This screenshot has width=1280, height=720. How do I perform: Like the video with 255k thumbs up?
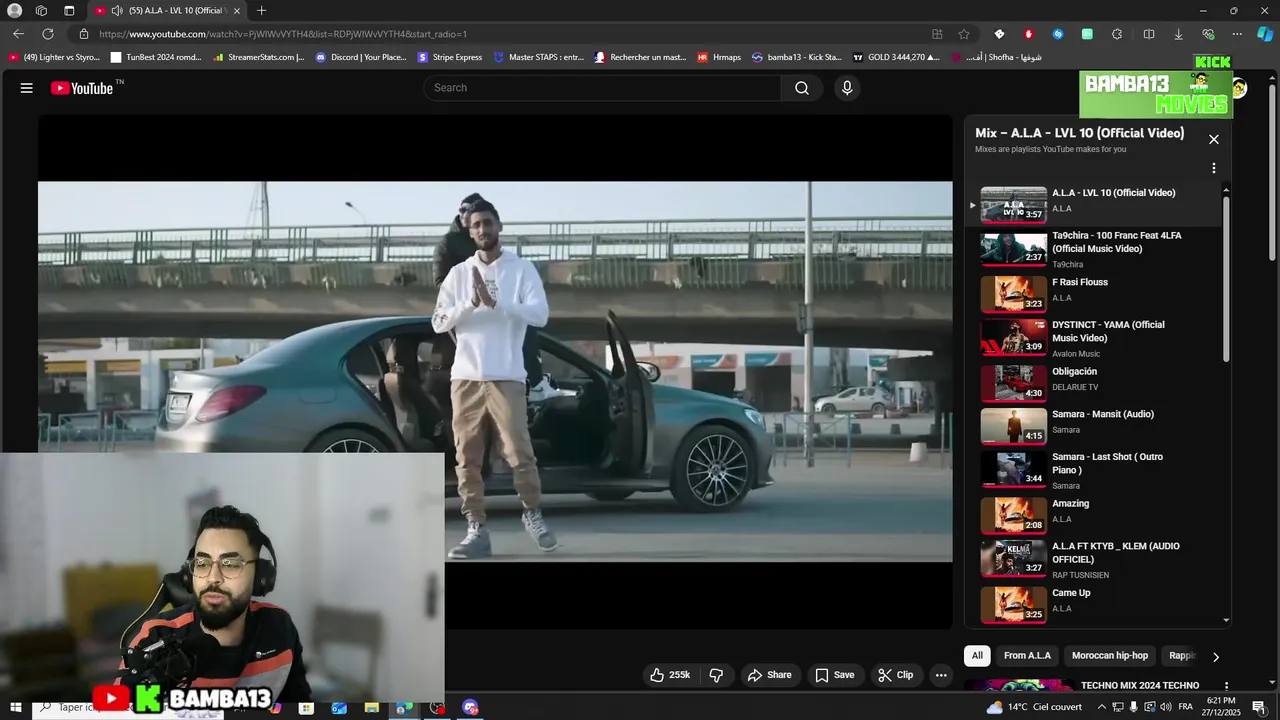(670, 675)
